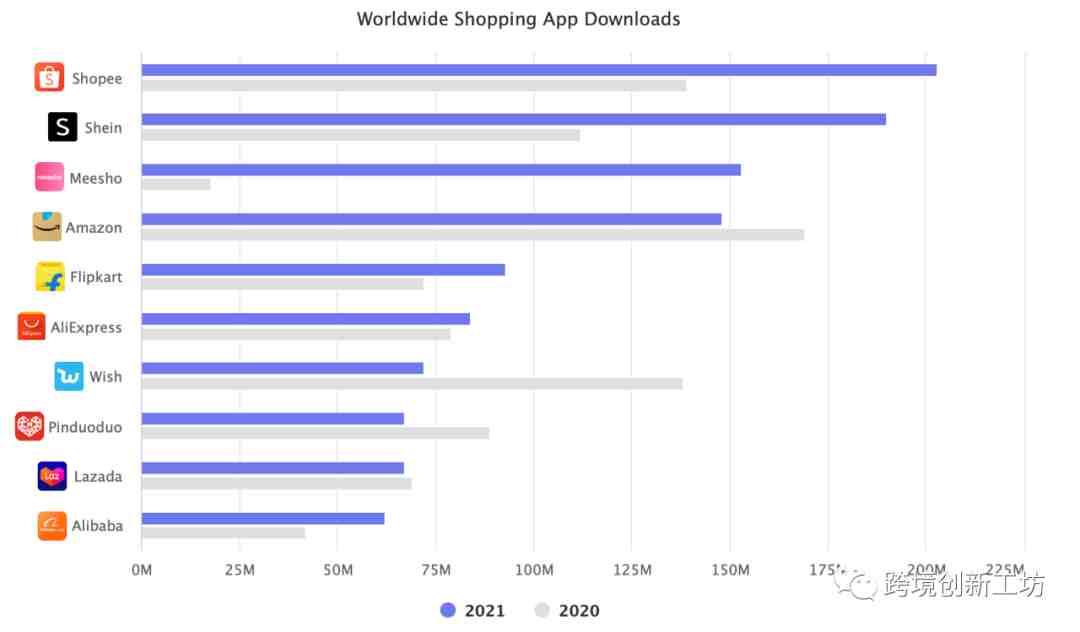Click the Shein app icon
The image size is (1080, 632).
click(63, 127)
